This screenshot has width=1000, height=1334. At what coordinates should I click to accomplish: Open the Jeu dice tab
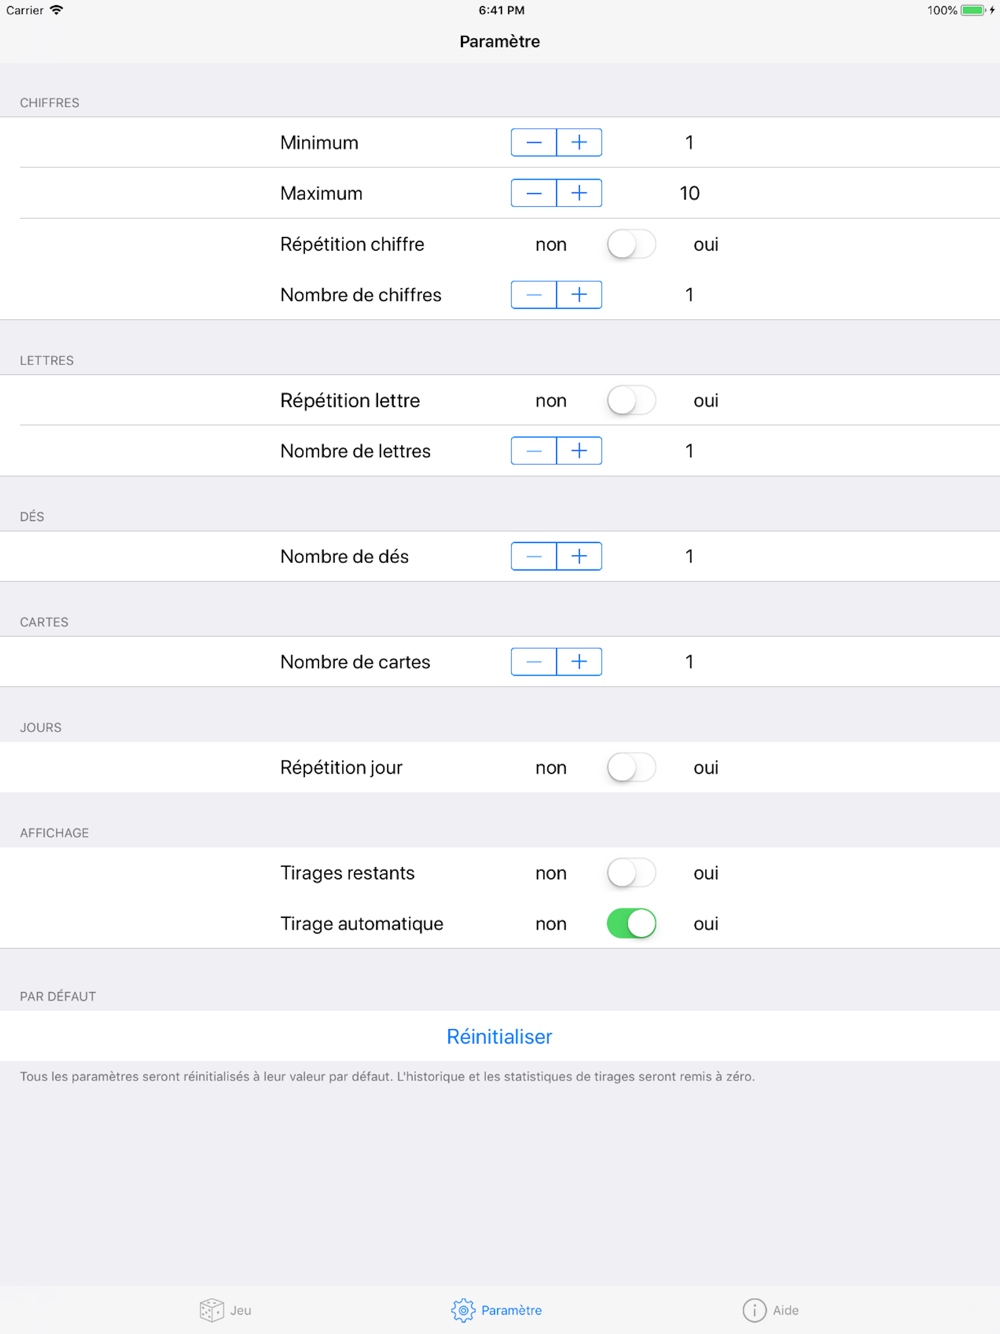click(226, 1310)
